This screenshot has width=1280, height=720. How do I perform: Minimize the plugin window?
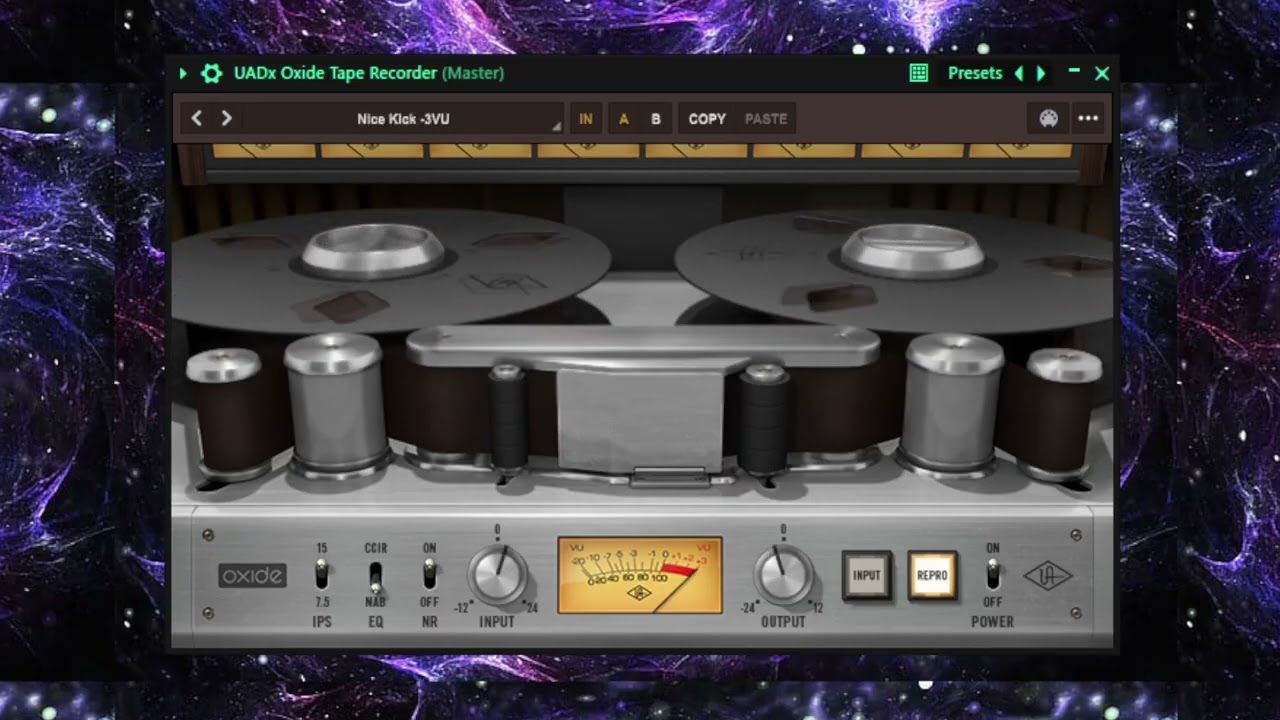point(1074,72)
